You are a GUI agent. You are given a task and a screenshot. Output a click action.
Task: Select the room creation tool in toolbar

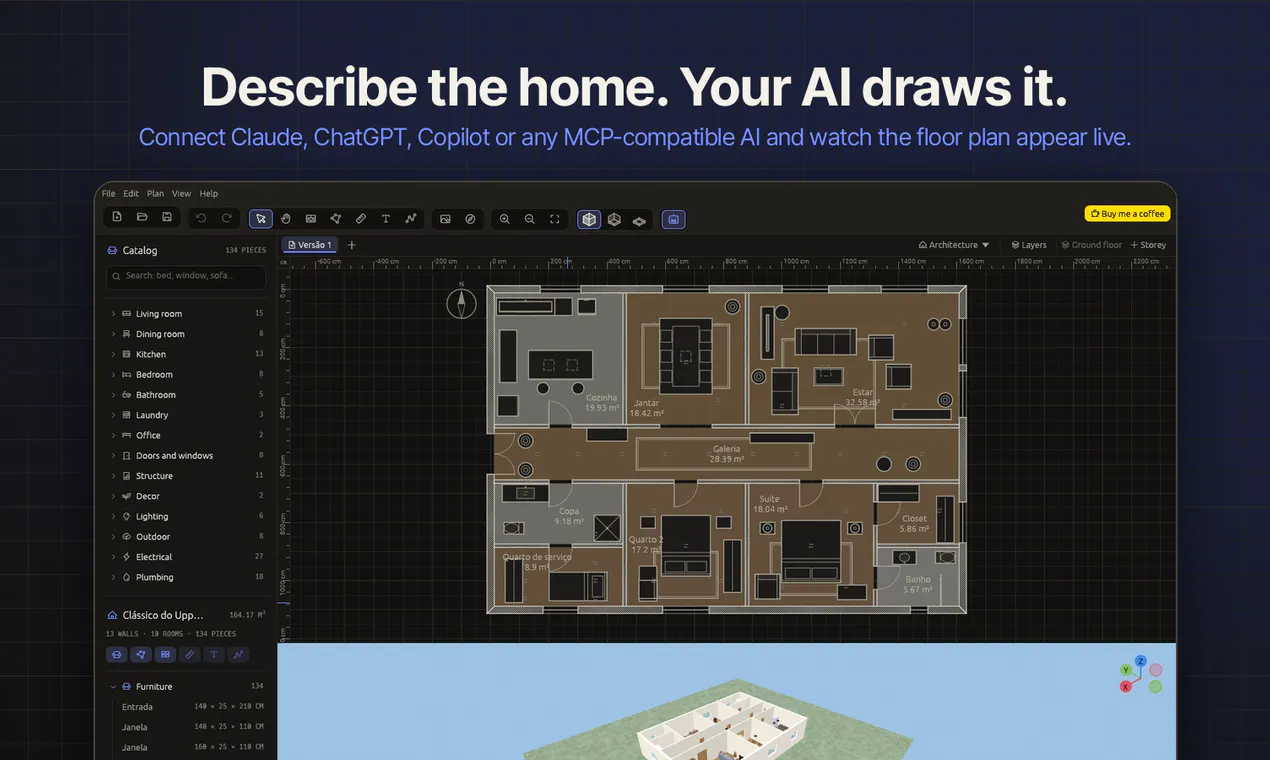point(336,218)
